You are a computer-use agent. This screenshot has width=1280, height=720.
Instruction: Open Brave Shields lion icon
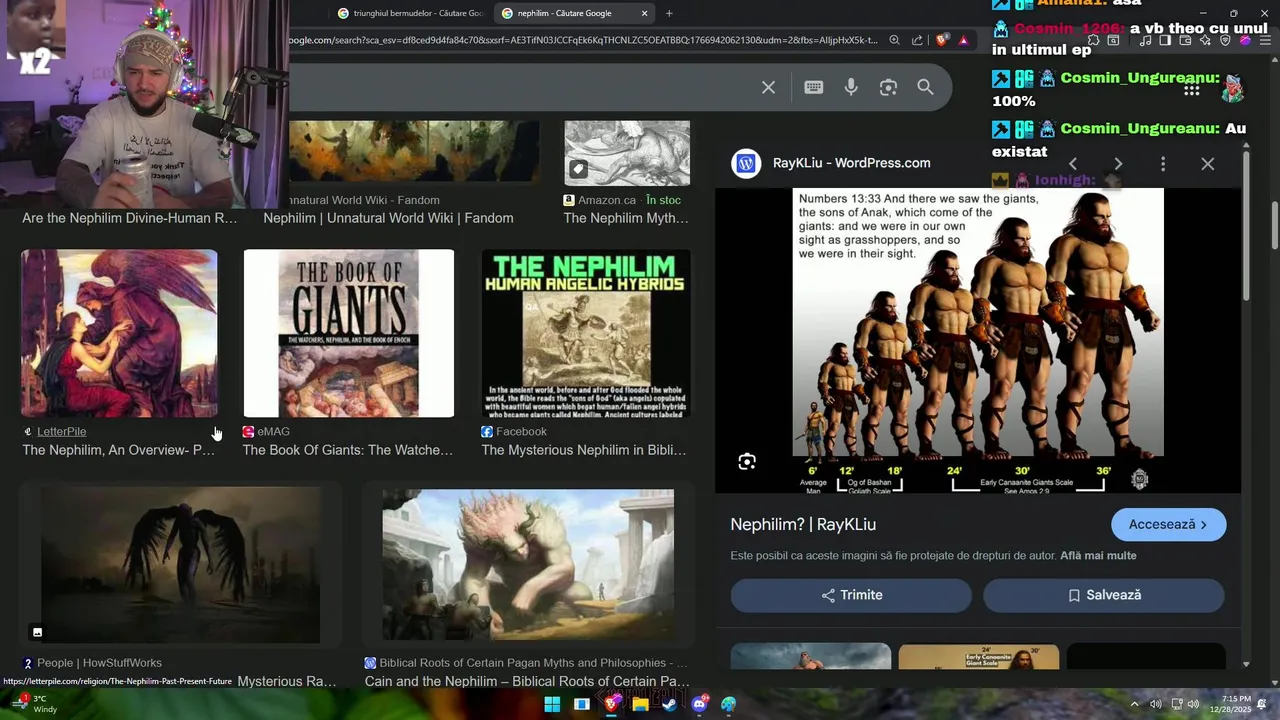[942, 41]
